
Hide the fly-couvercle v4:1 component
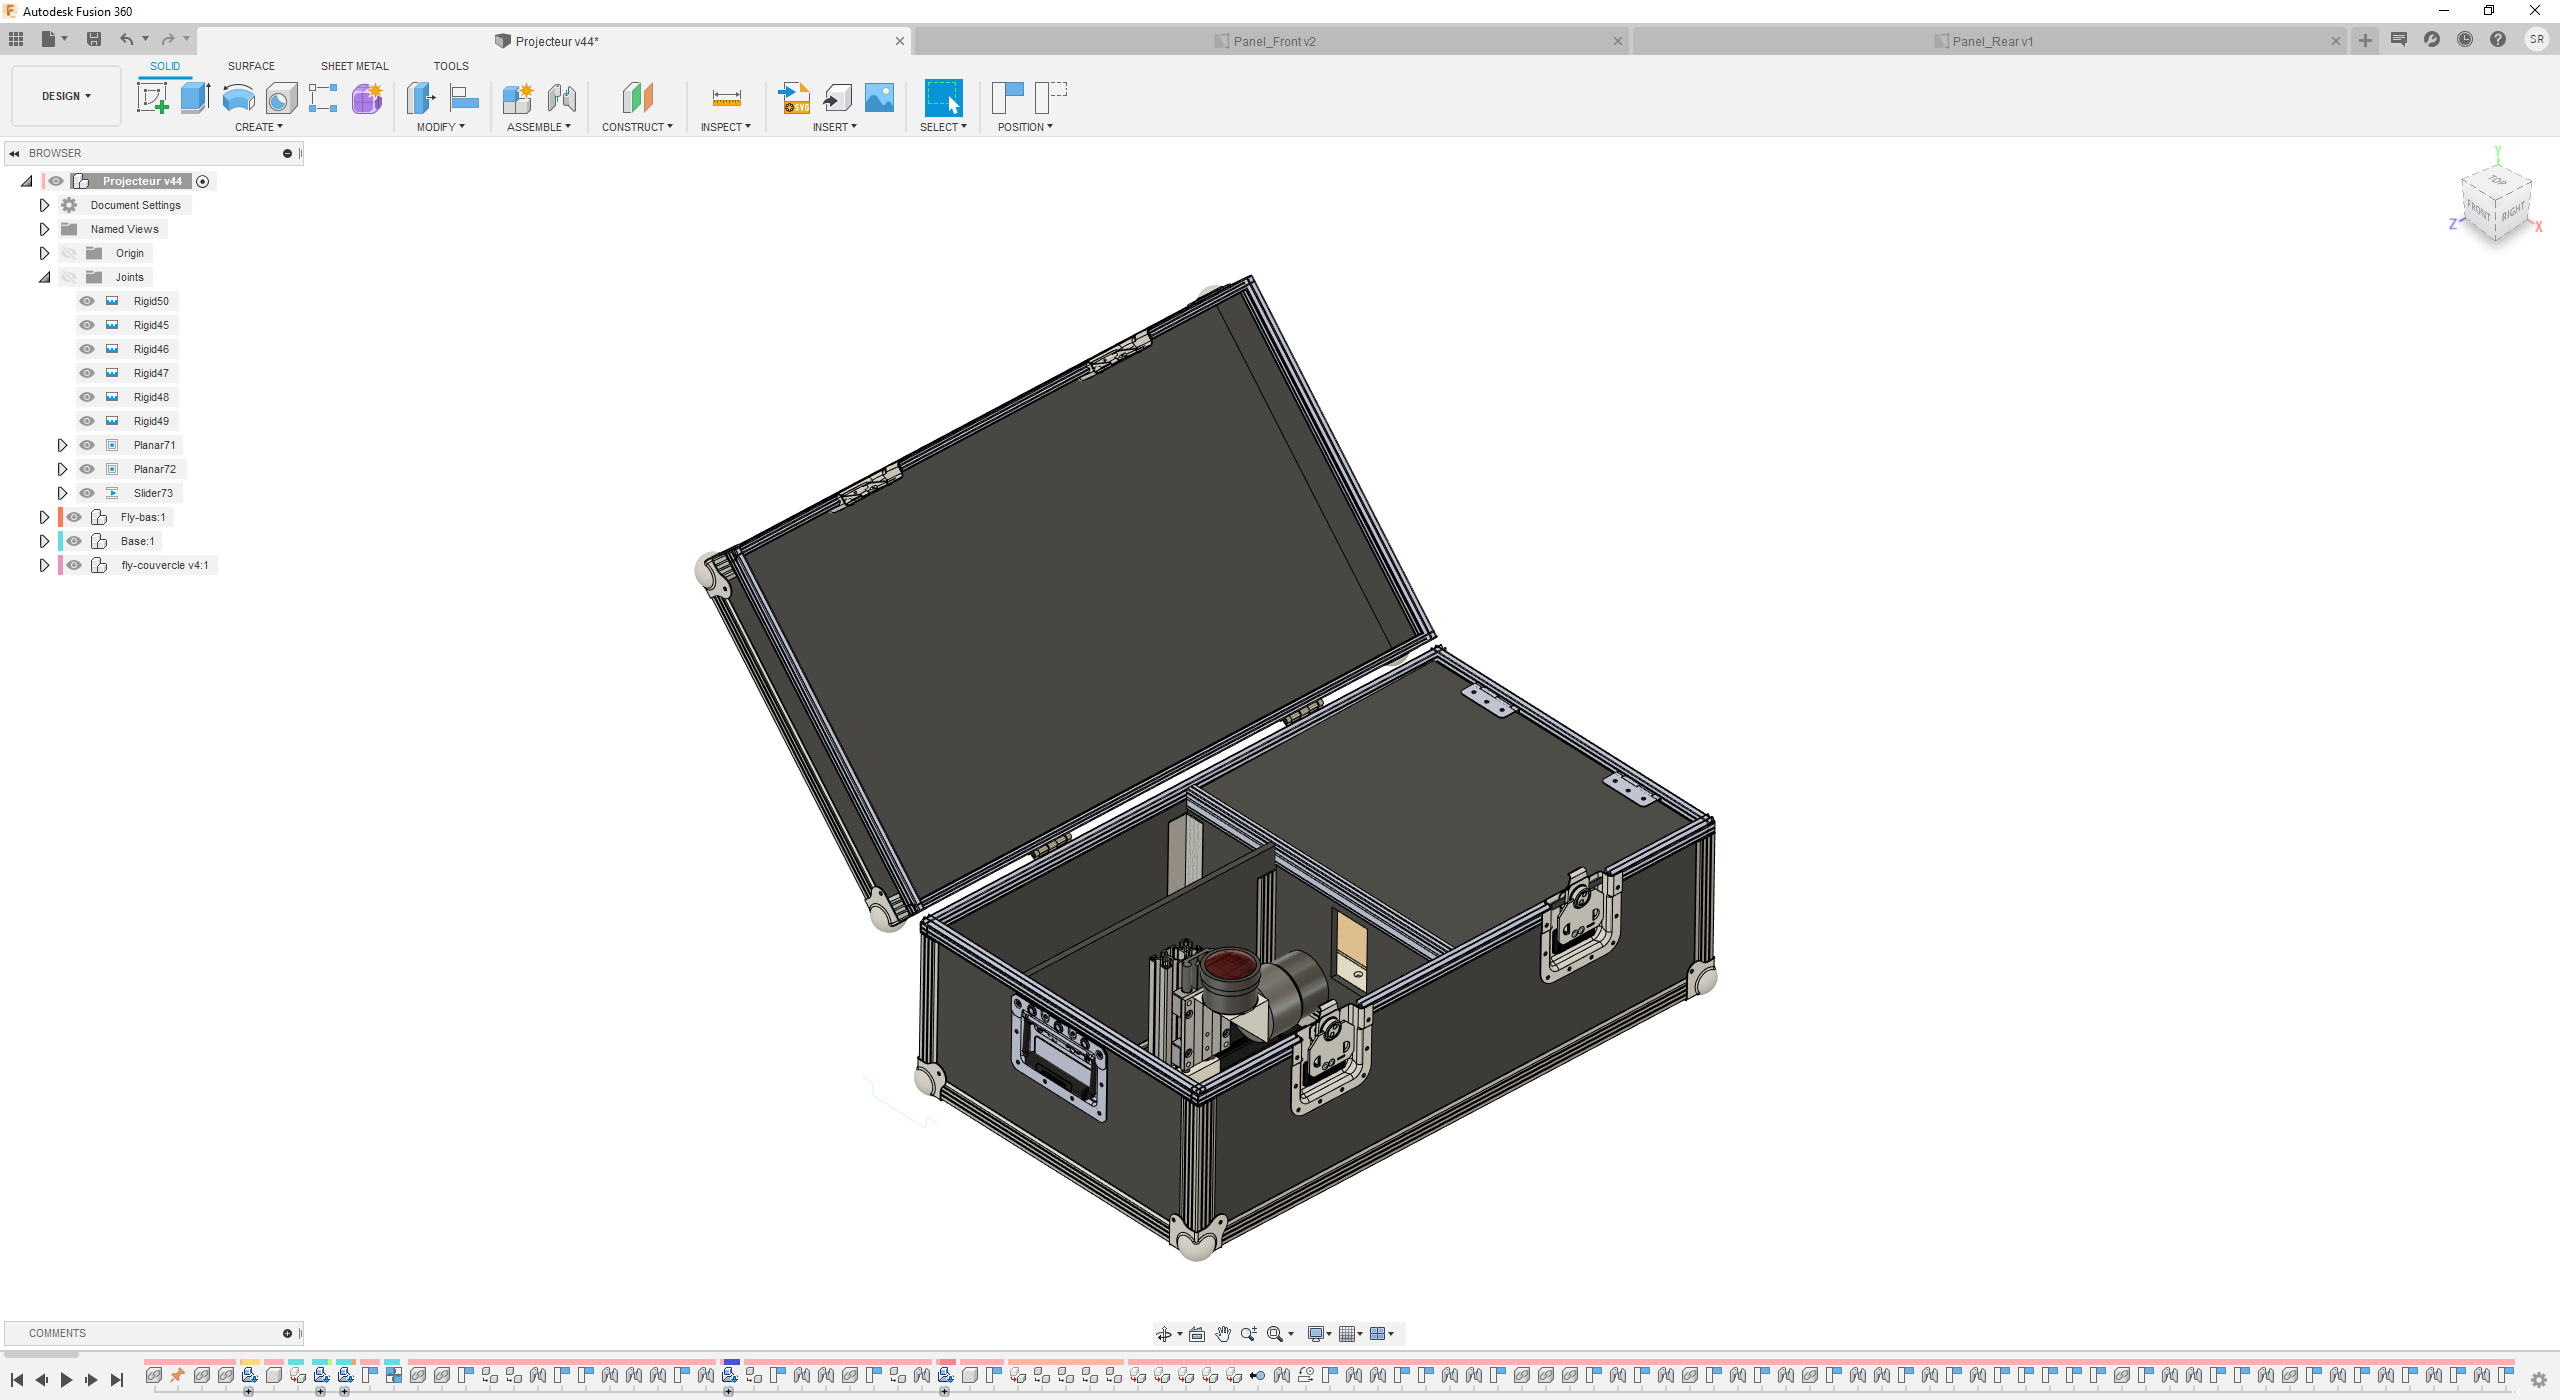74,565
